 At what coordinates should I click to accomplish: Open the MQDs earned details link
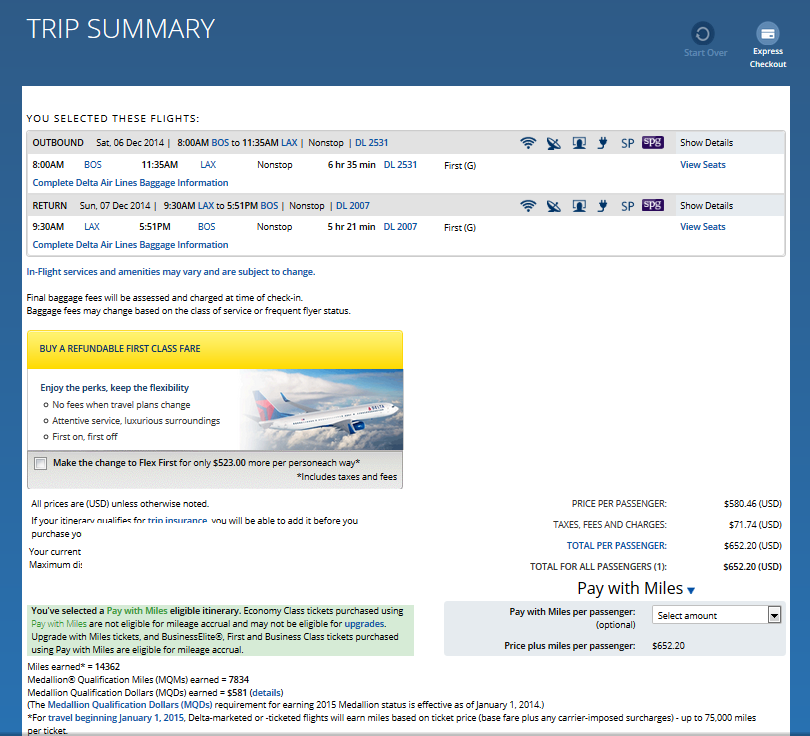point(266,692)
